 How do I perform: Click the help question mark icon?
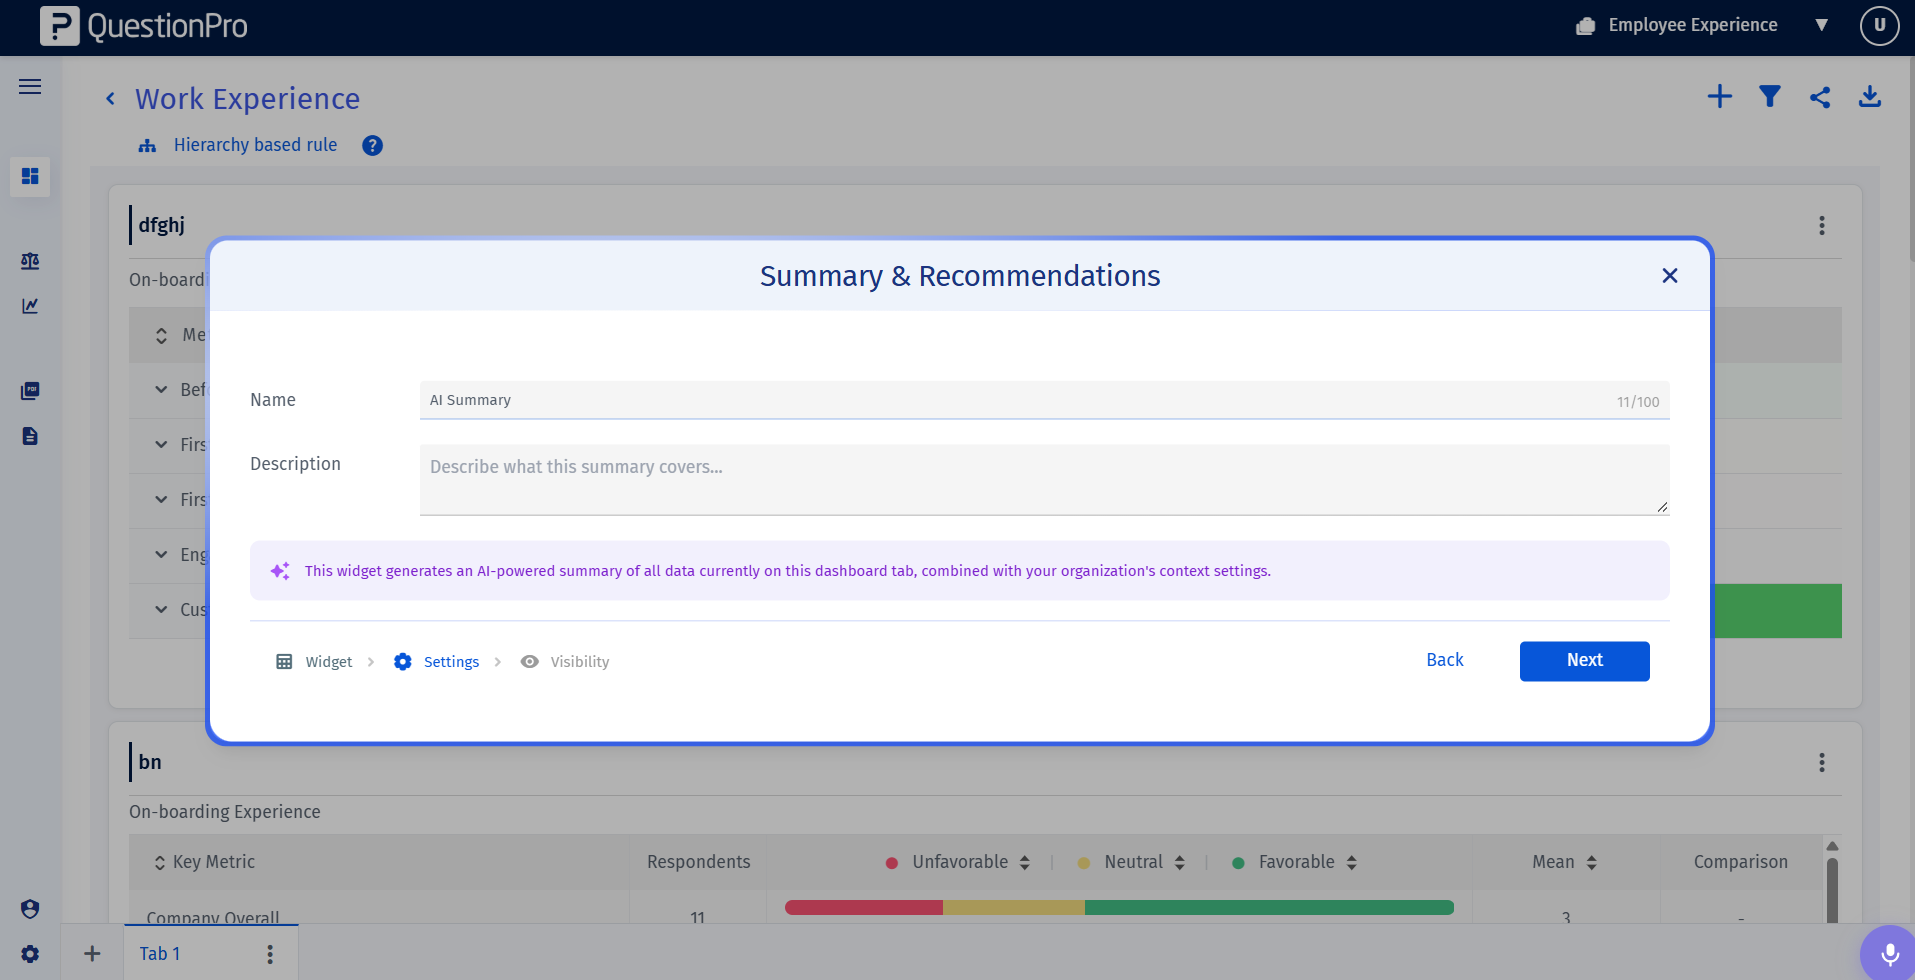[x=372, y=145]
